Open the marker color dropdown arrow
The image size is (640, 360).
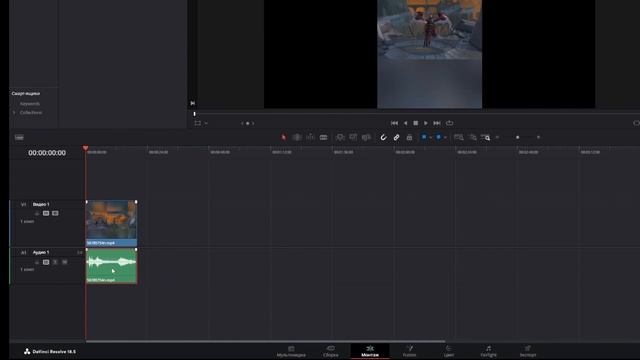[445, 138]
